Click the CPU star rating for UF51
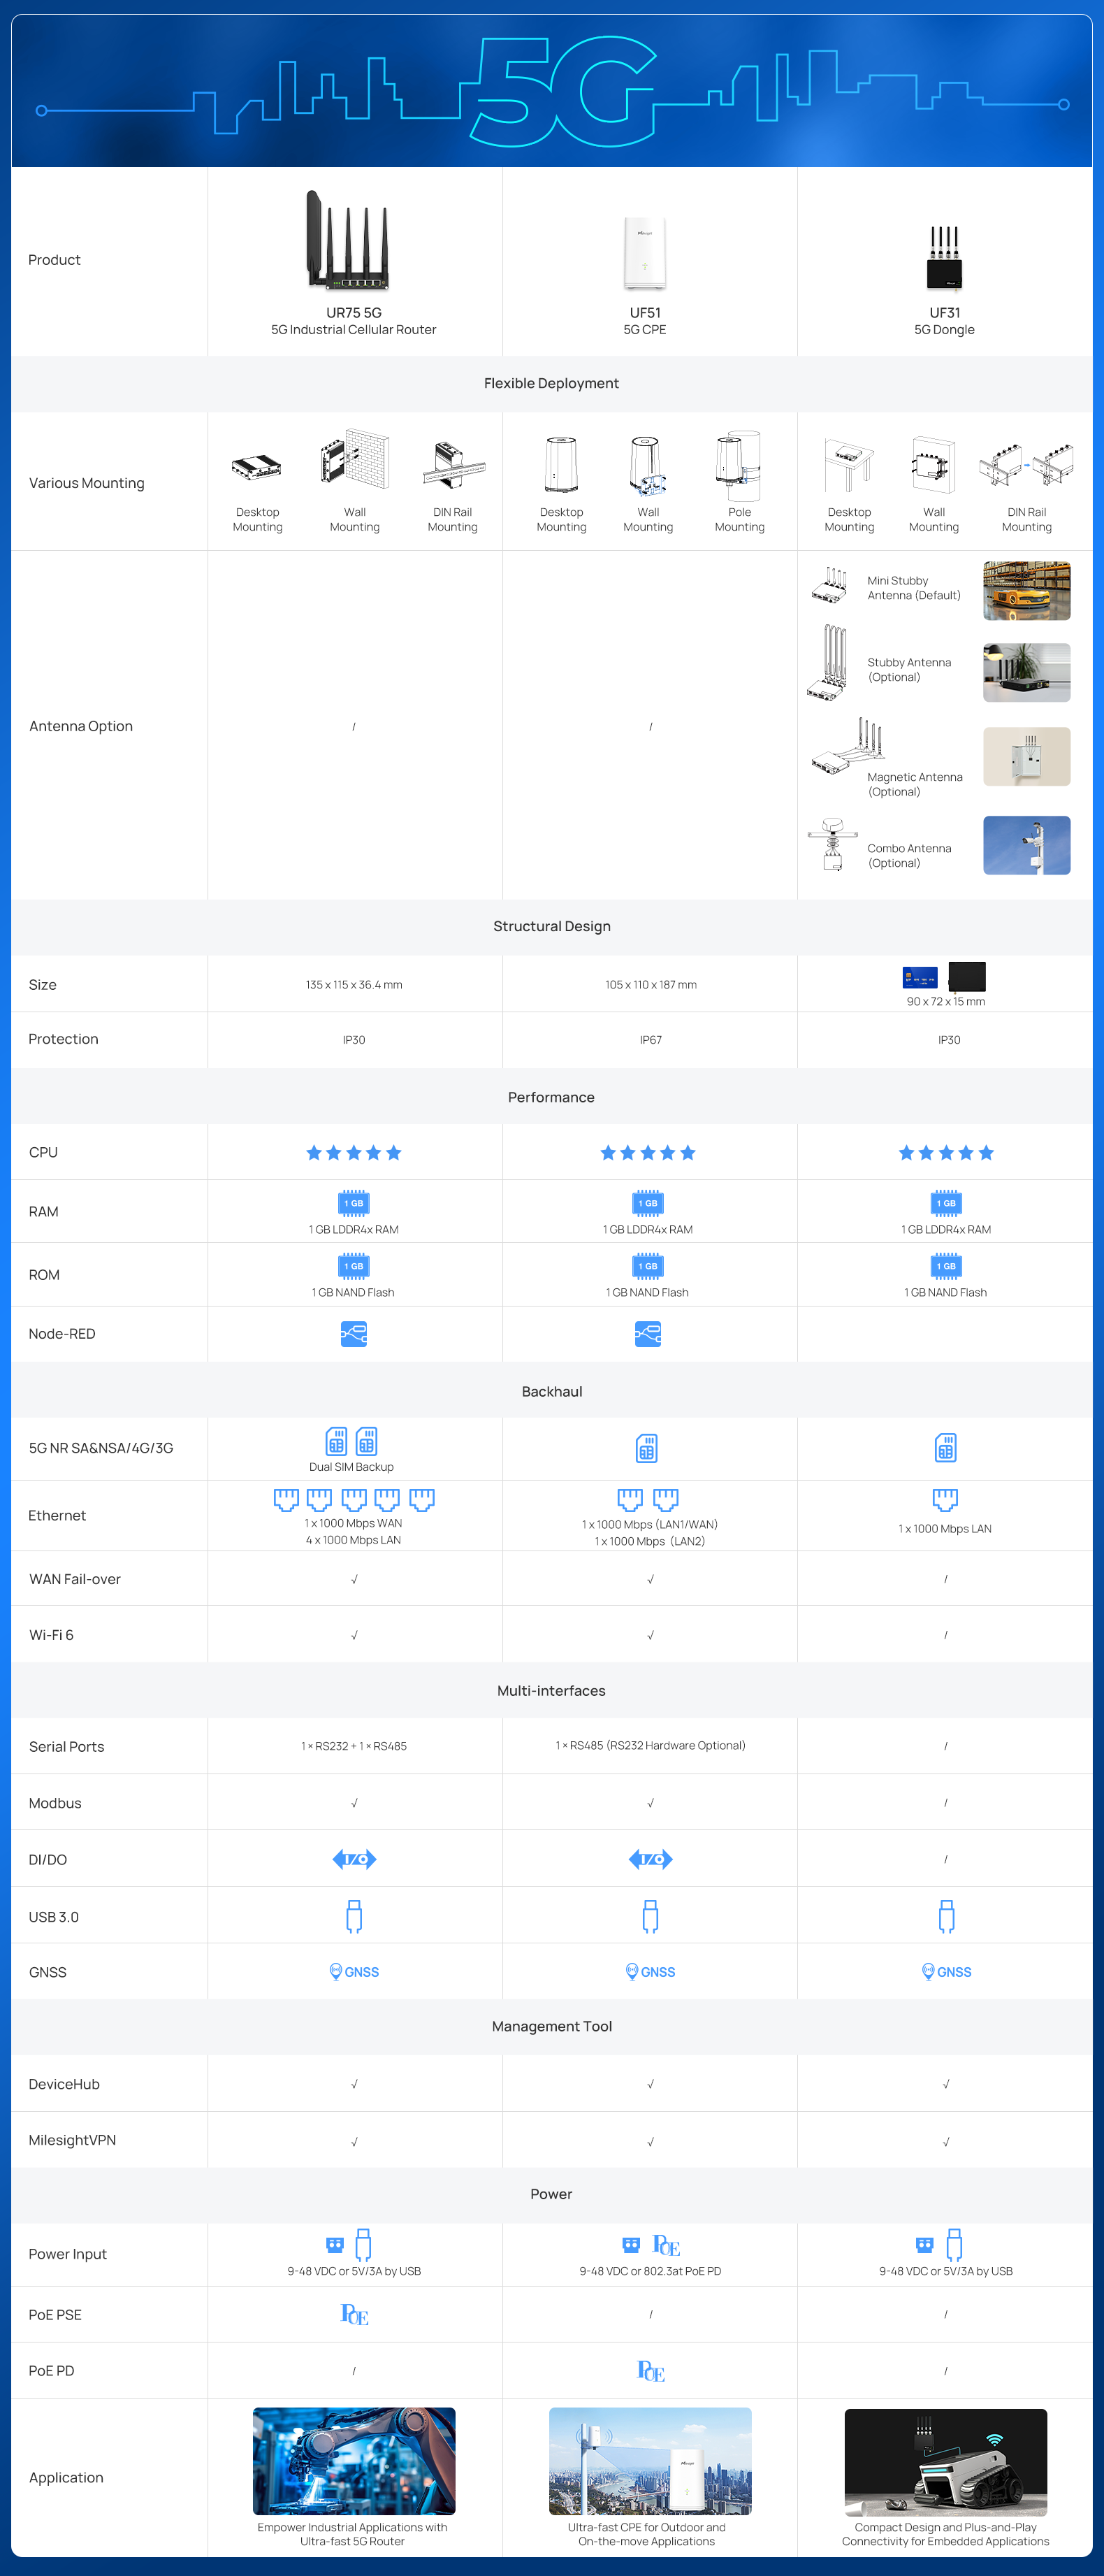1104x2576 pixels. (x=647, y=1153)
